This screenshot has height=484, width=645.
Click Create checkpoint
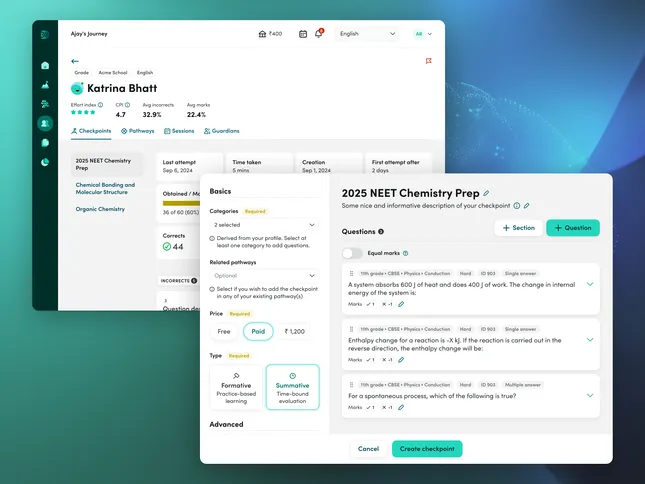pos(427,449)
